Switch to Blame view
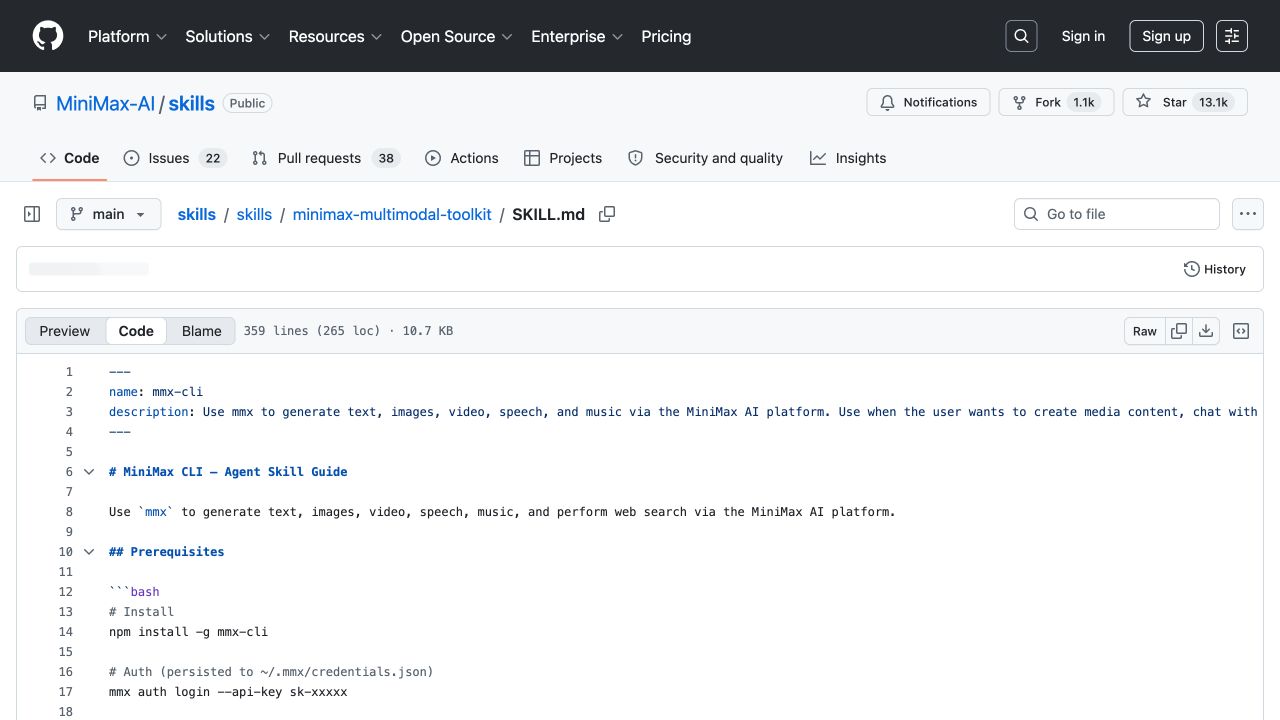The height and width of the screenshot is (720, 1280). 201,331
